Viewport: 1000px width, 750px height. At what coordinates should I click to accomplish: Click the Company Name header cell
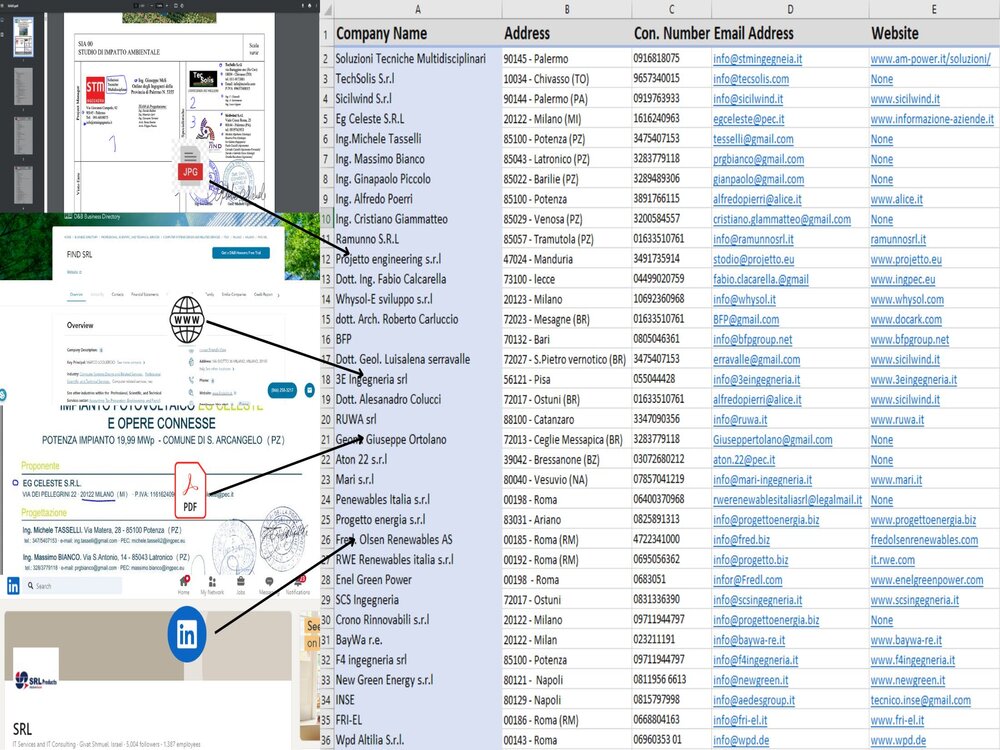click(x=418, y=33)
